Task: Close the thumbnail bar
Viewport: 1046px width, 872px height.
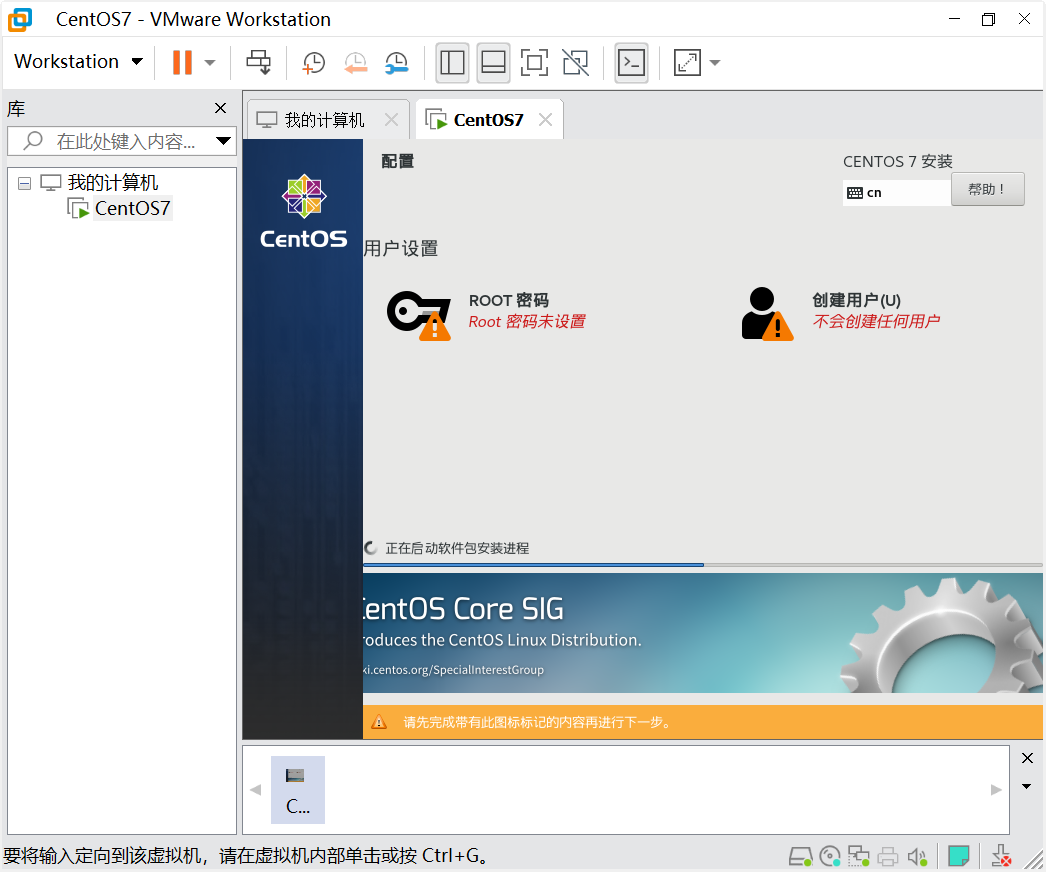Action: pos(1027,758)
